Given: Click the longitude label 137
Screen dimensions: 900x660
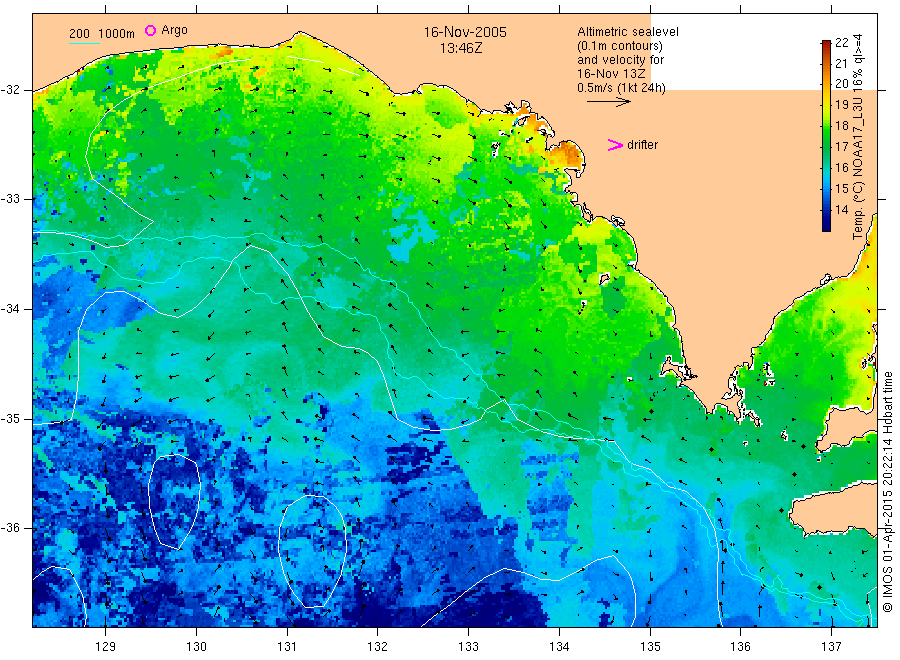Looking at the screenshot, I should (831, 647).
